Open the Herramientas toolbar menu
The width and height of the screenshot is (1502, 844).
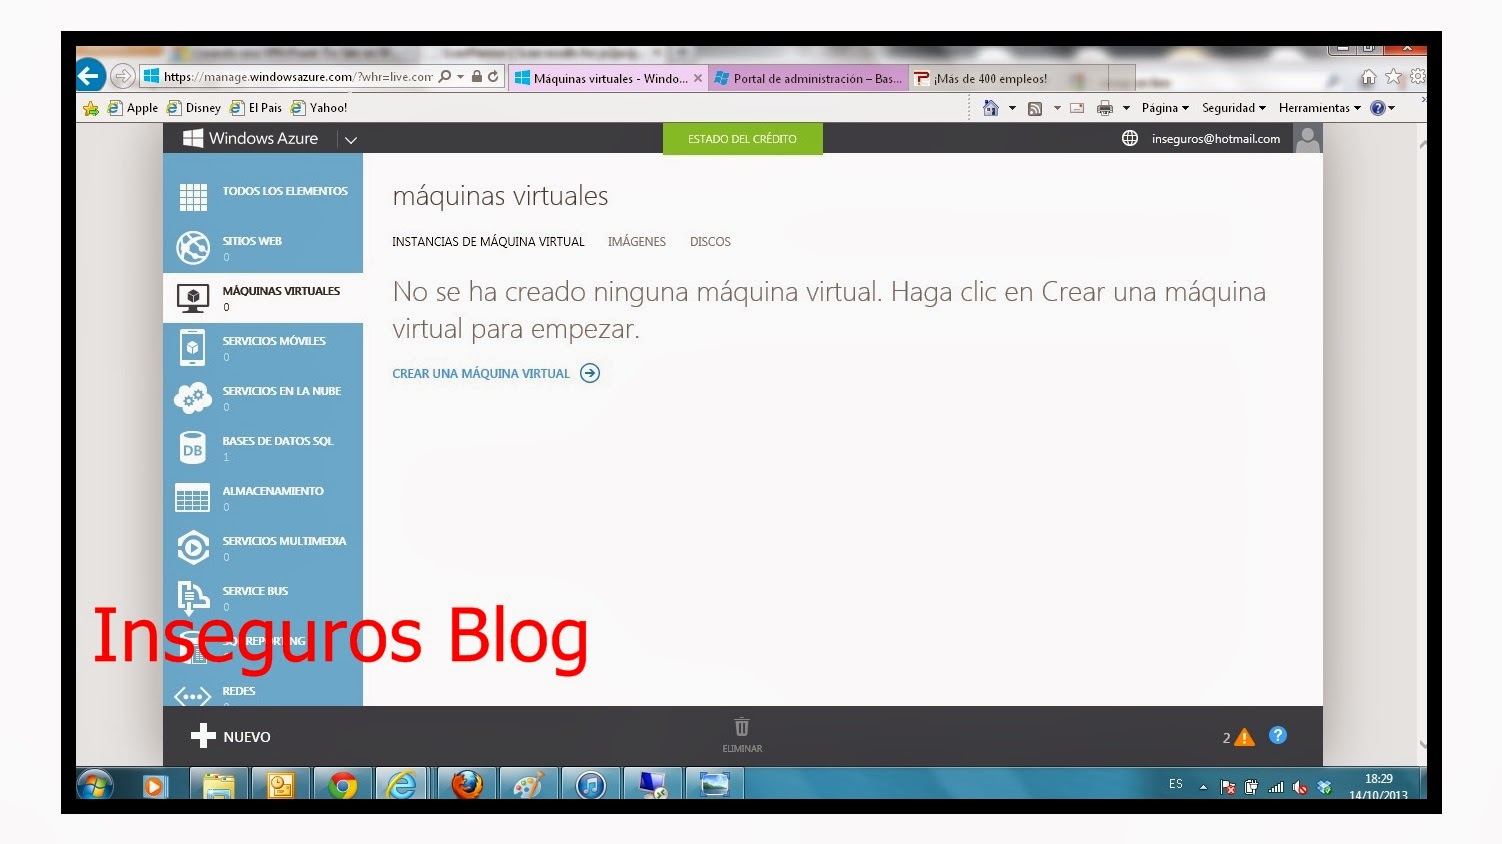point(1319,108)
